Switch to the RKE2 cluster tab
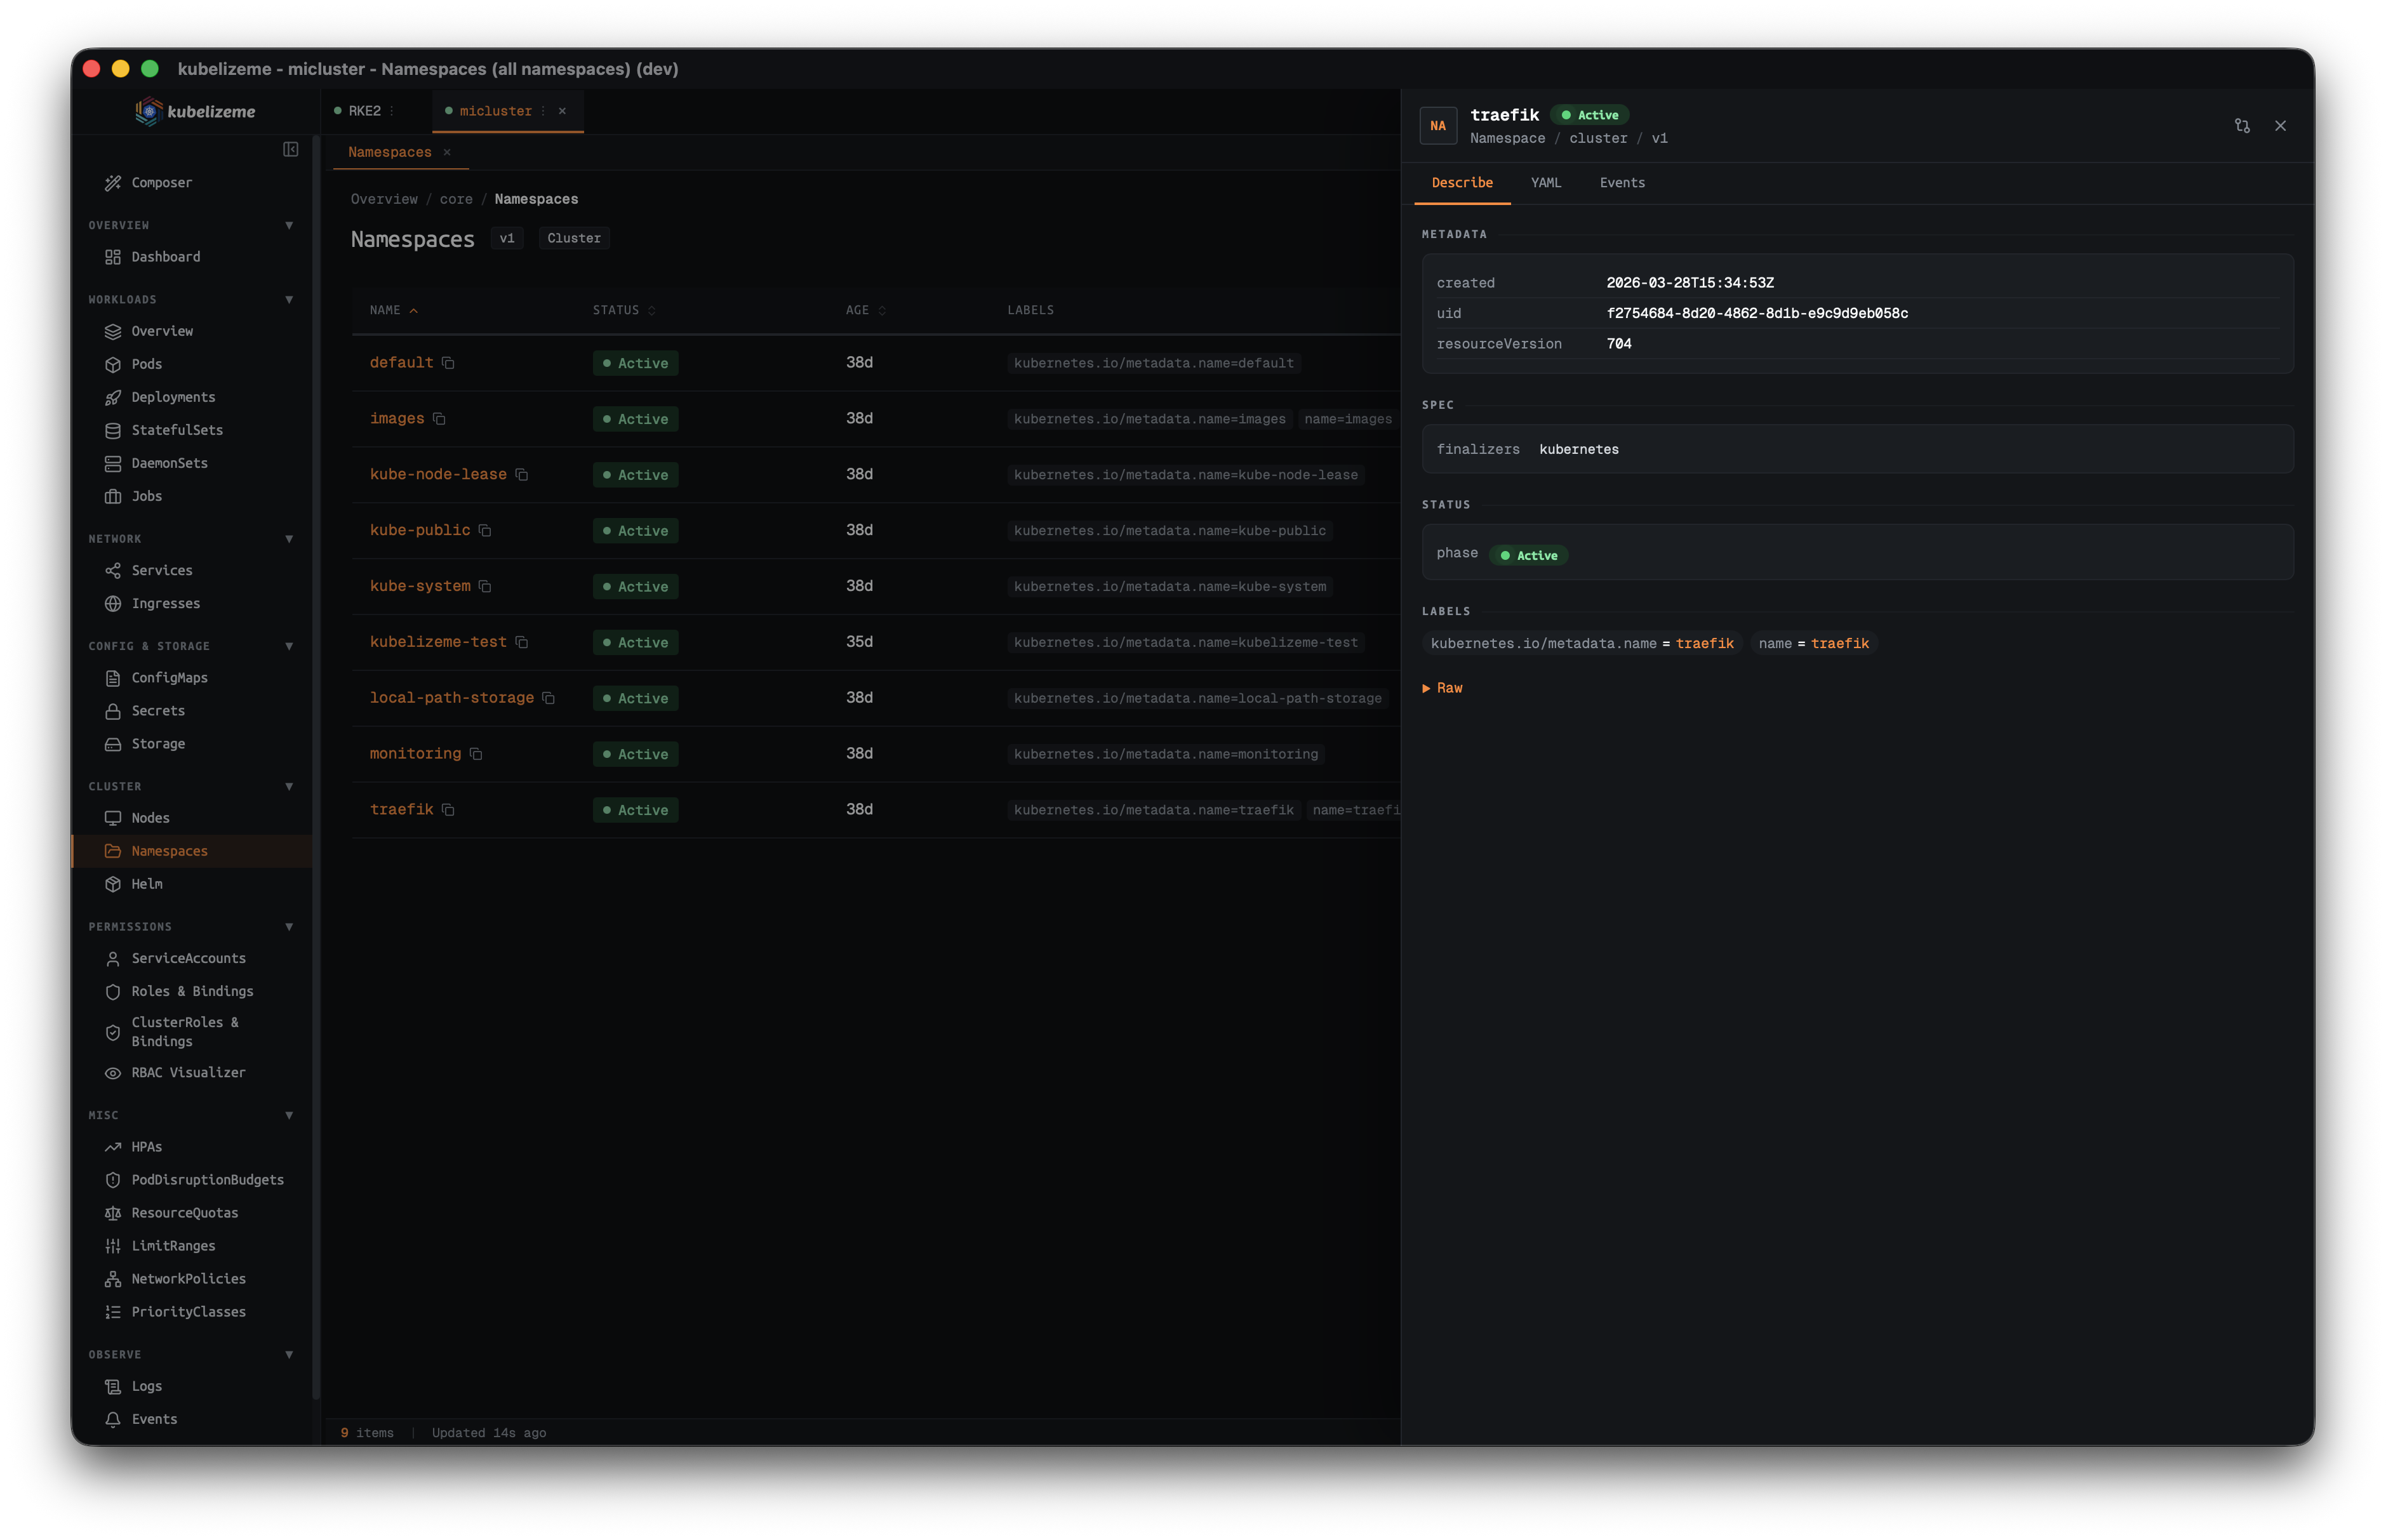Screen dimensions: 2386x1540 click(365, 111)
